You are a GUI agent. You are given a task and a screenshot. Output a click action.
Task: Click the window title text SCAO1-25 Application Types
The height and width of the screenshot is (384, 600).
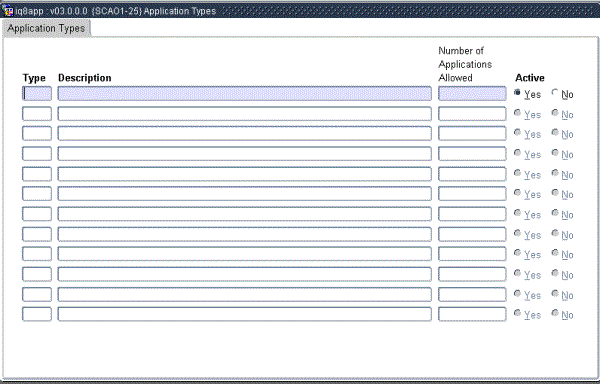[154, 11]
